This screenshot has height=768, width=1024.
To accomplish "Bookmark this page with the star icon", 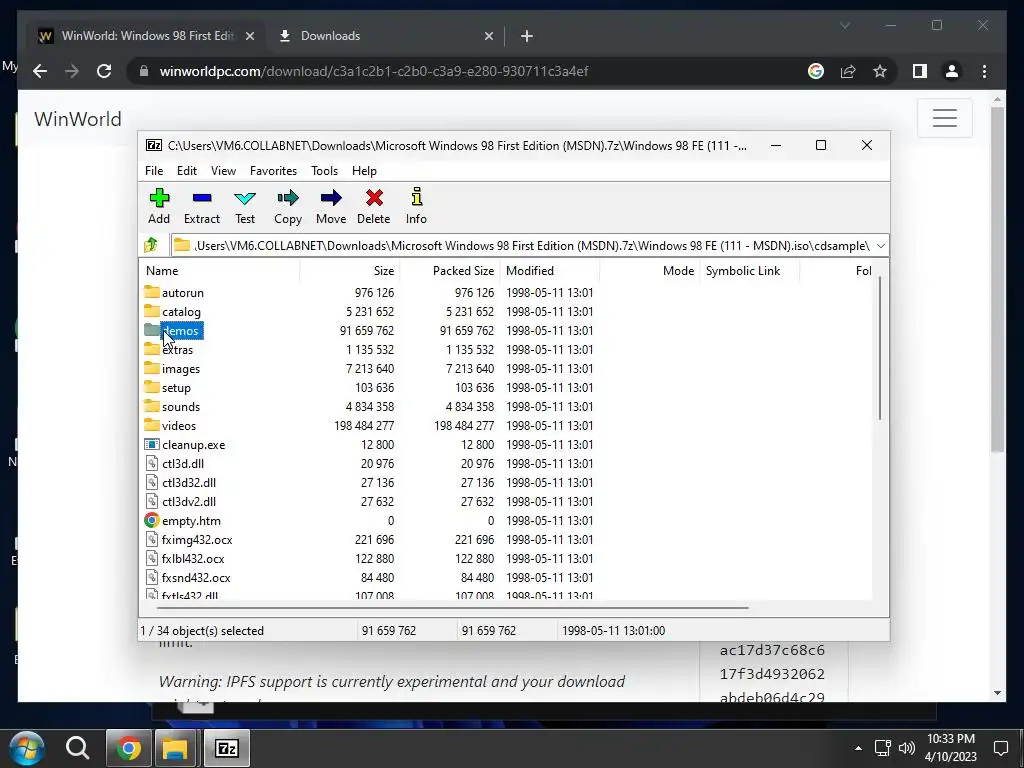I will (880, 71).
